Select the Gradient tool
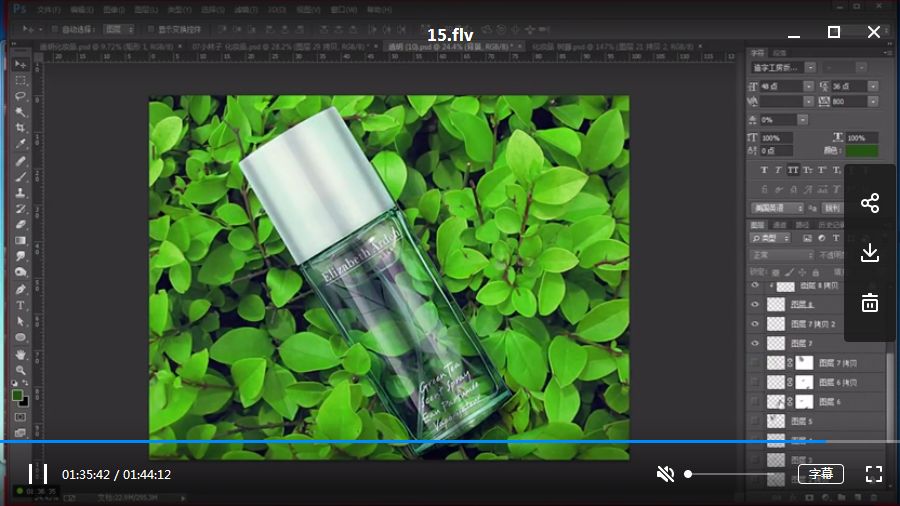Viewport: 900px width, 506px height. click(x=20, y=240)
